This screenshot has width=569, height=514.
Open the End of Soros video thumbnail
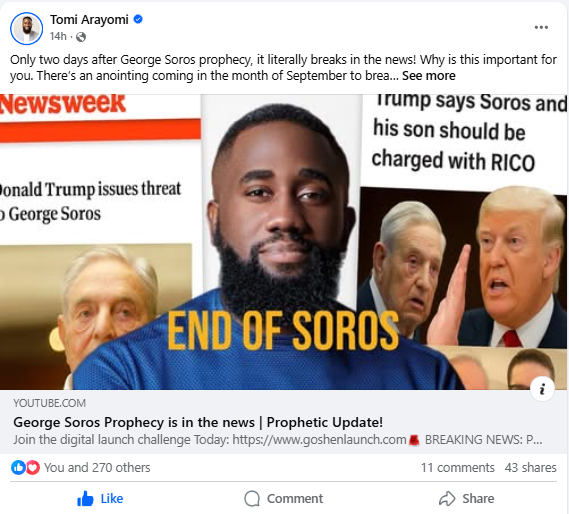pos(283,242)
